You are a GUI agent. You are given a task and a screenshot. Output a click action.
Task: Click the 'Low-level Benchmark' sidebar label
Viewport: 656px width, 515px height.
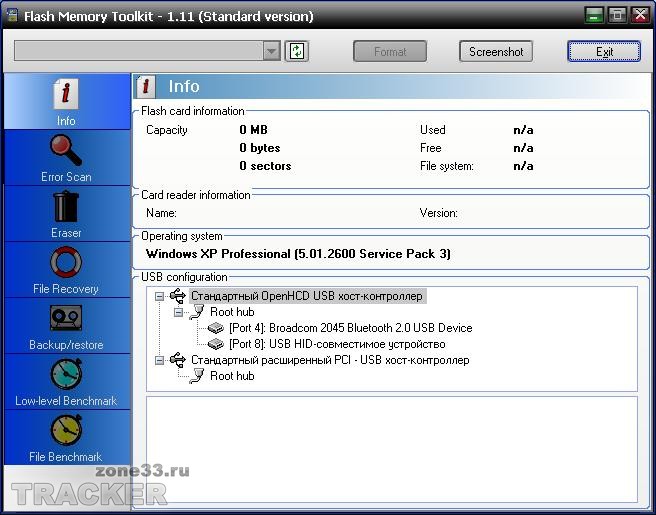[x=66, y=401]
